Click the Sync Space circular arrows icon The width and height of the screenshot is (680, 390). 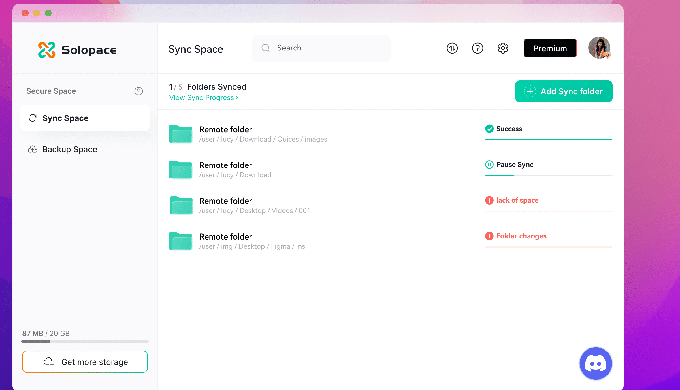[x=33, y=118]
